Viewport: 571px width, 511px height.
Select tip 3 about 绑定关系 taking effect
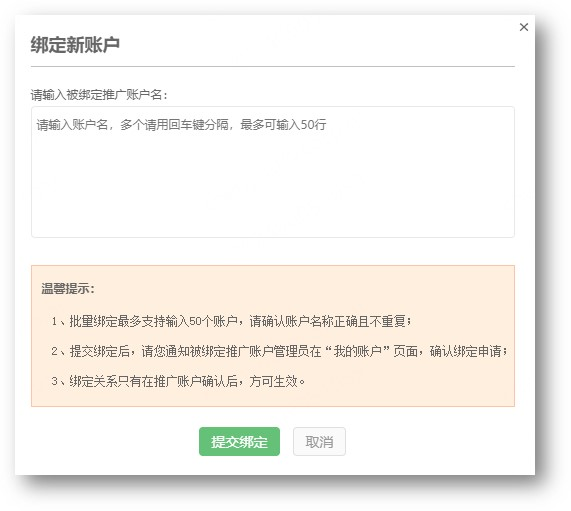(x=178, y=381)
